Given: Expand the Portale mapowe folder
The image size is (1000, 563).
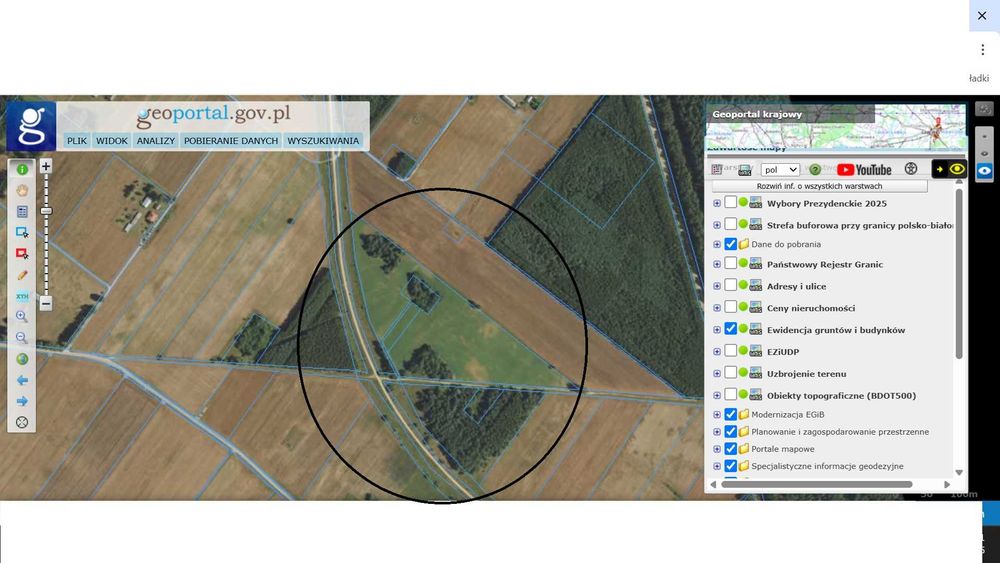Looking at the screenshot, I should coord(717,449).
